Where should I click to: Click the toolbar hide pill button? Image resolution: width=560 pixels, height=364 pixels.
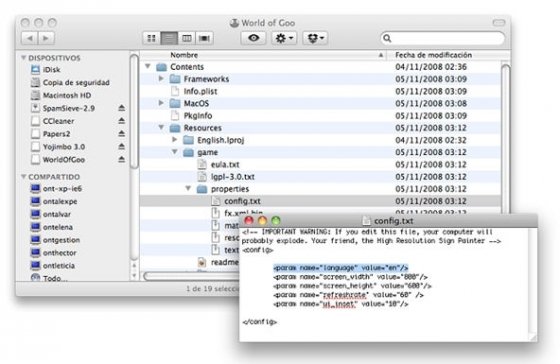499,23
